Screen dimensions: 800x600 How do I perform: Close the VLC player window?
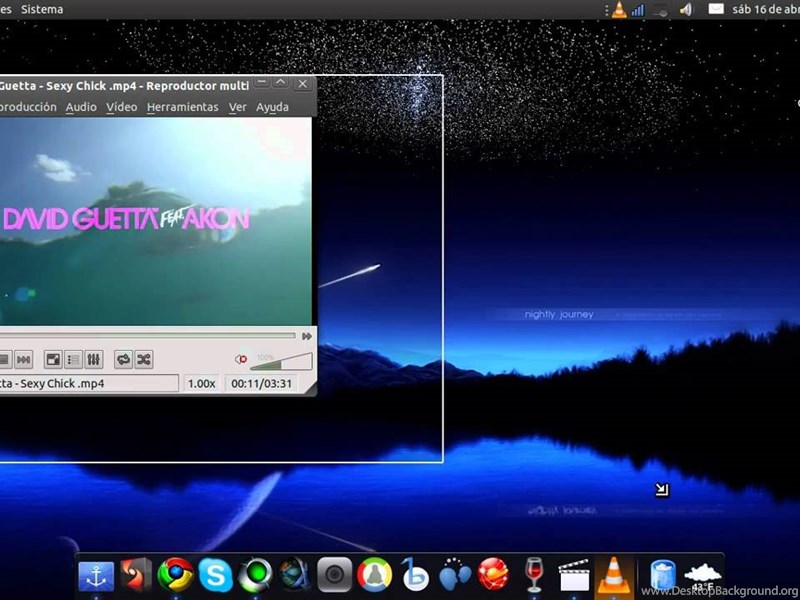coord(303,84)
